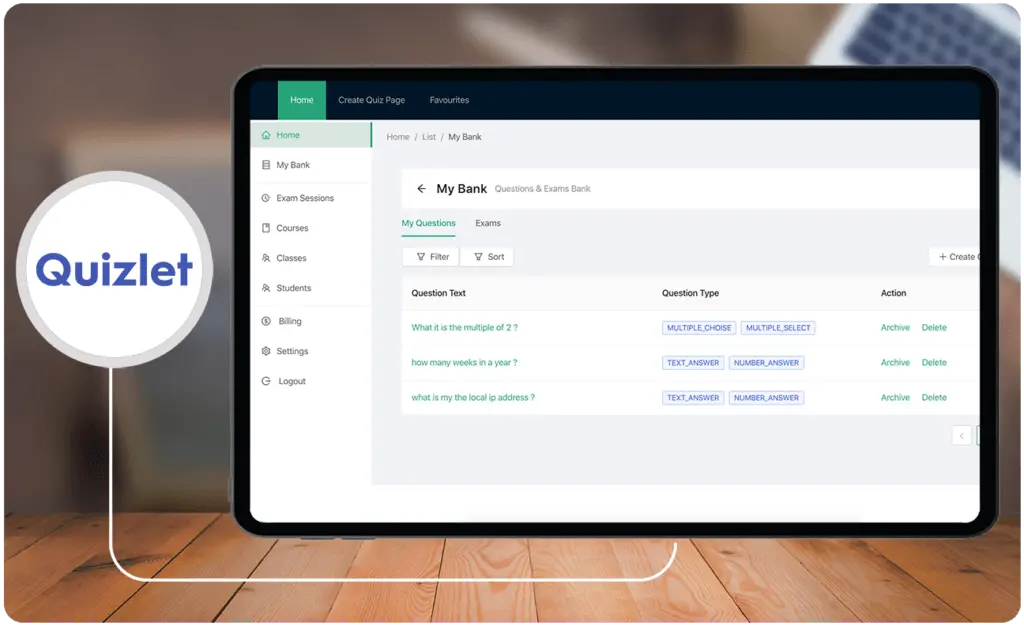Switch to My Questions tab
The height and width of the screenshot is (626, 1024).
(428, 223)
